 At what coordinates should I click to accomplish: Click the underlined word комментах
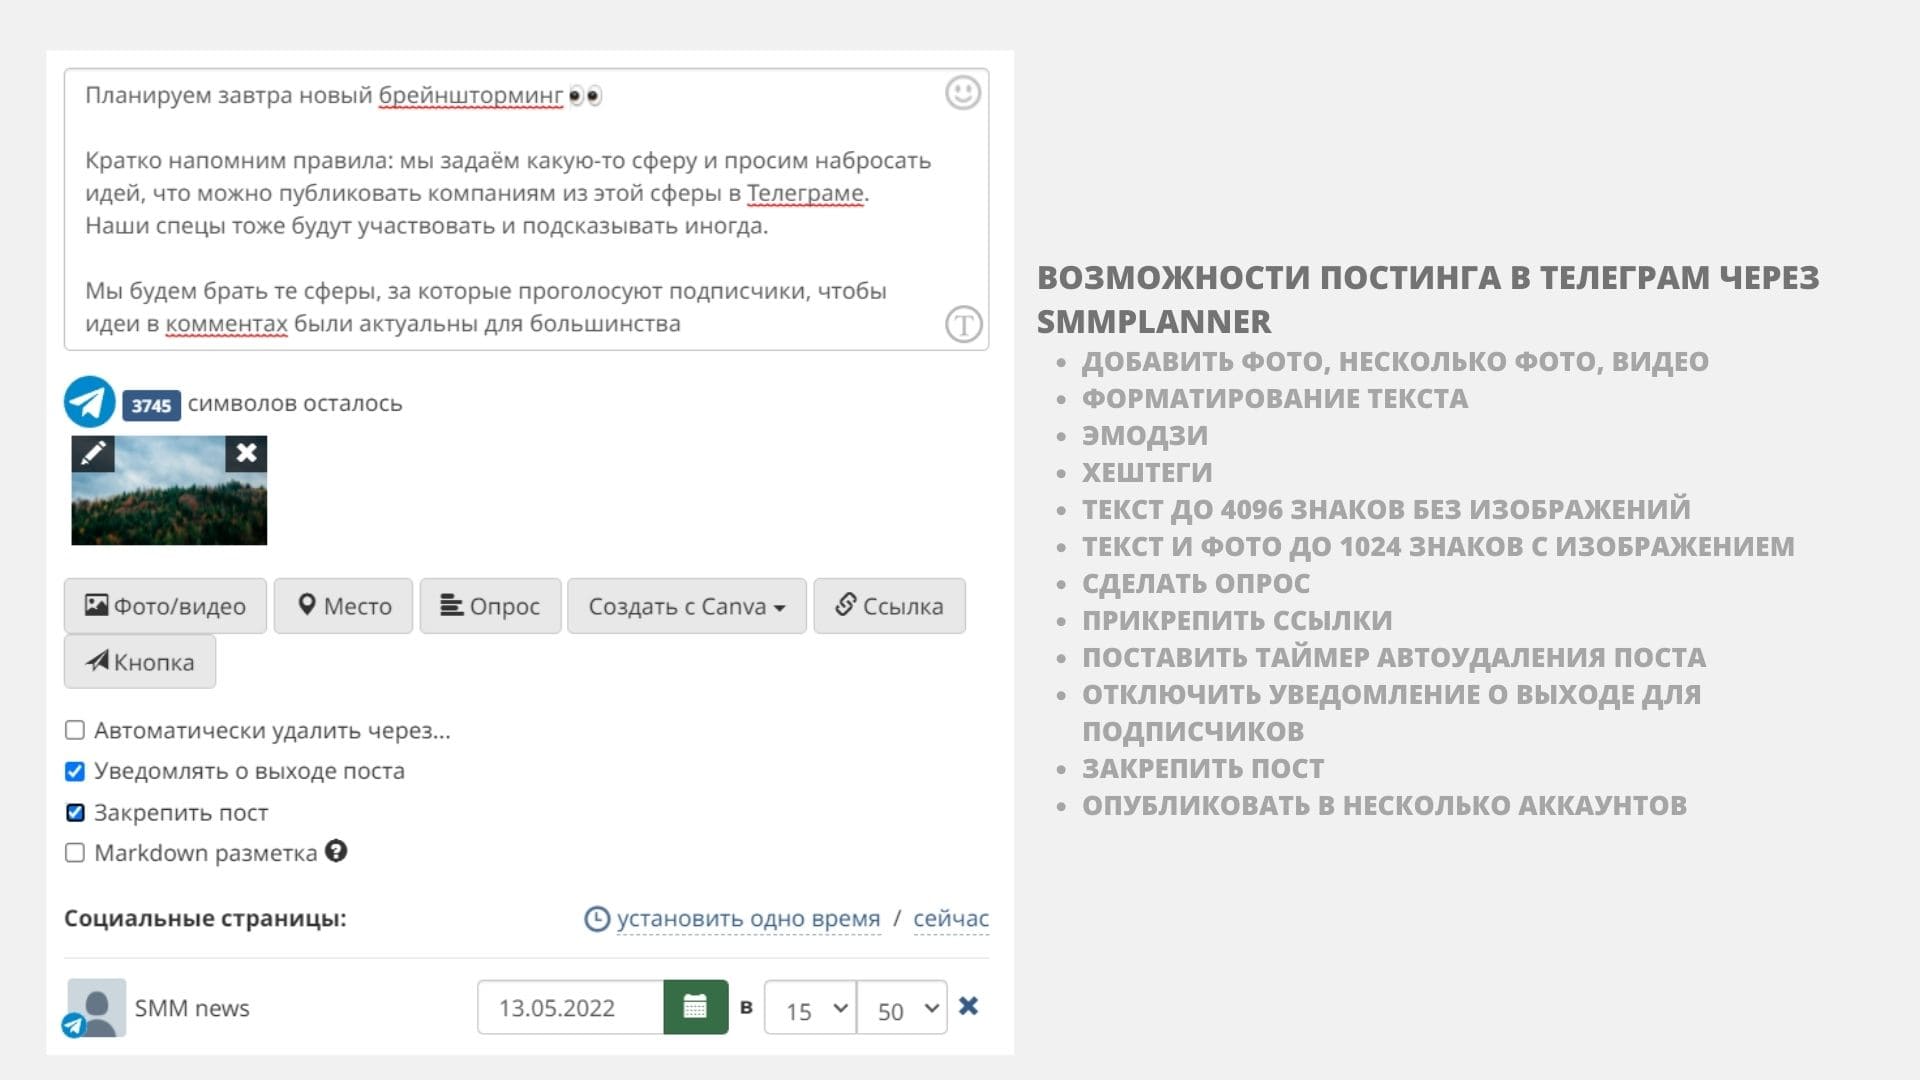pos(227,324)
